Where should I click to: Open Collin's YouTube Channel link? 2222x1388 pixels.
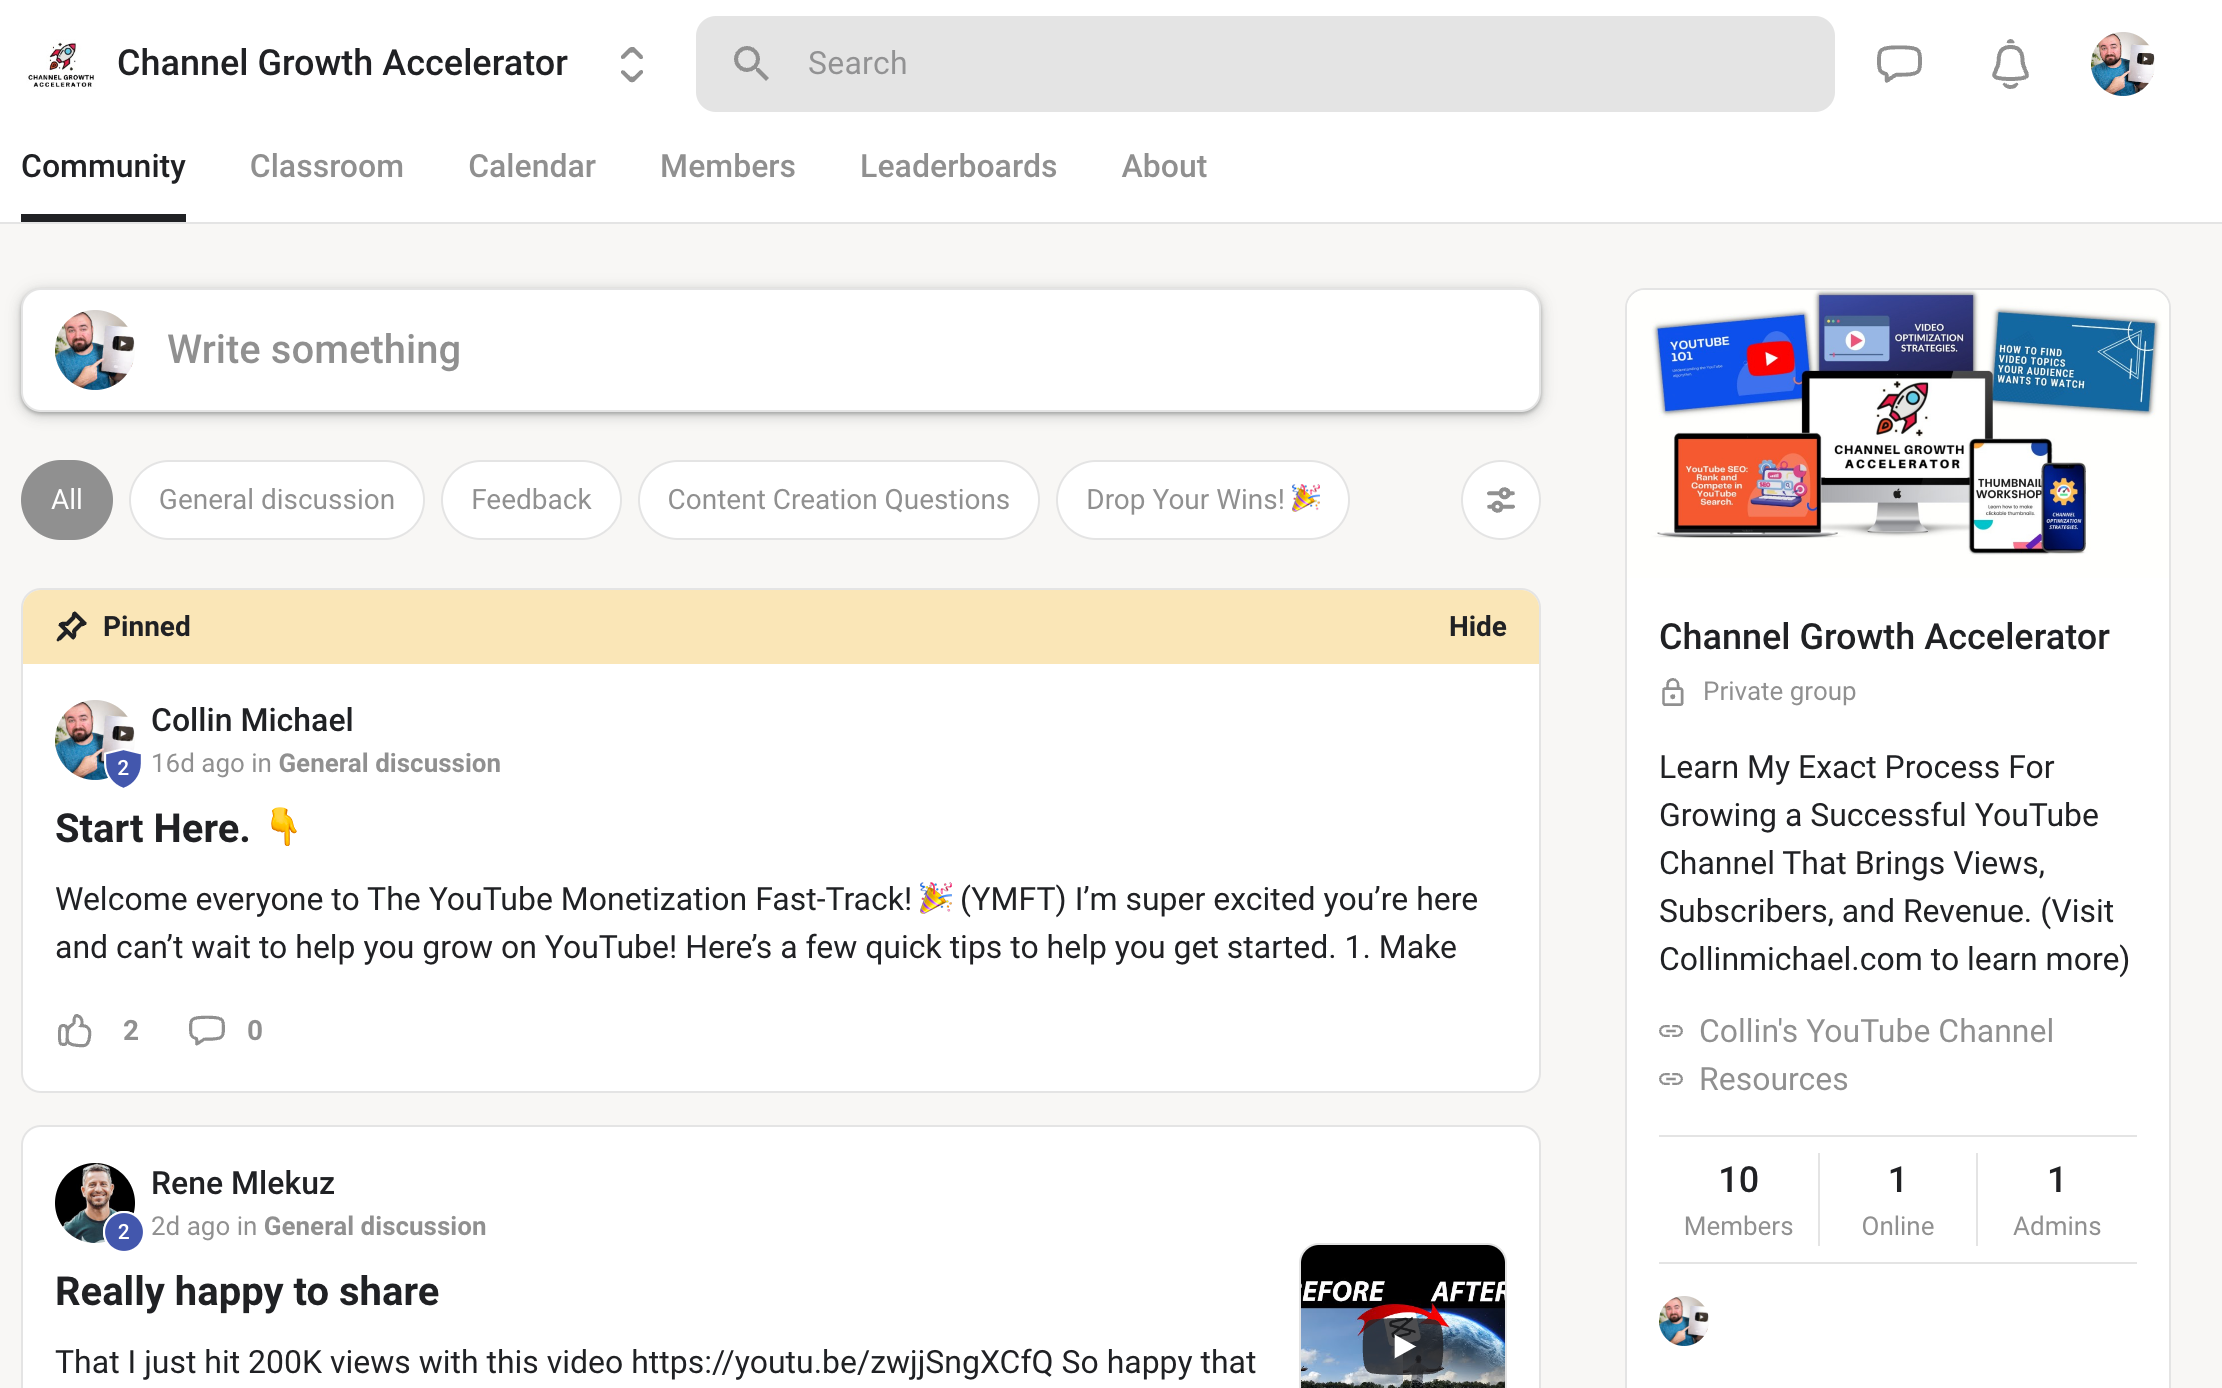pyautogui.click(x=1875, y=1031)
